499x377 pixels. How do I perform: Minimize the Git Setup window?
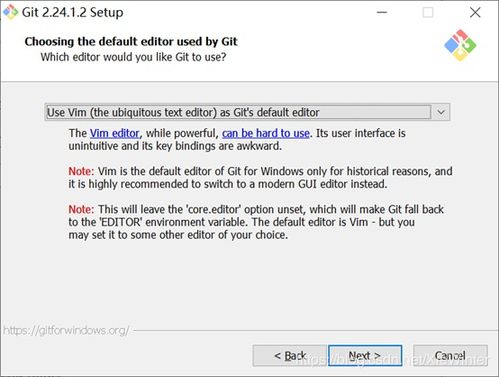(382, 12)
